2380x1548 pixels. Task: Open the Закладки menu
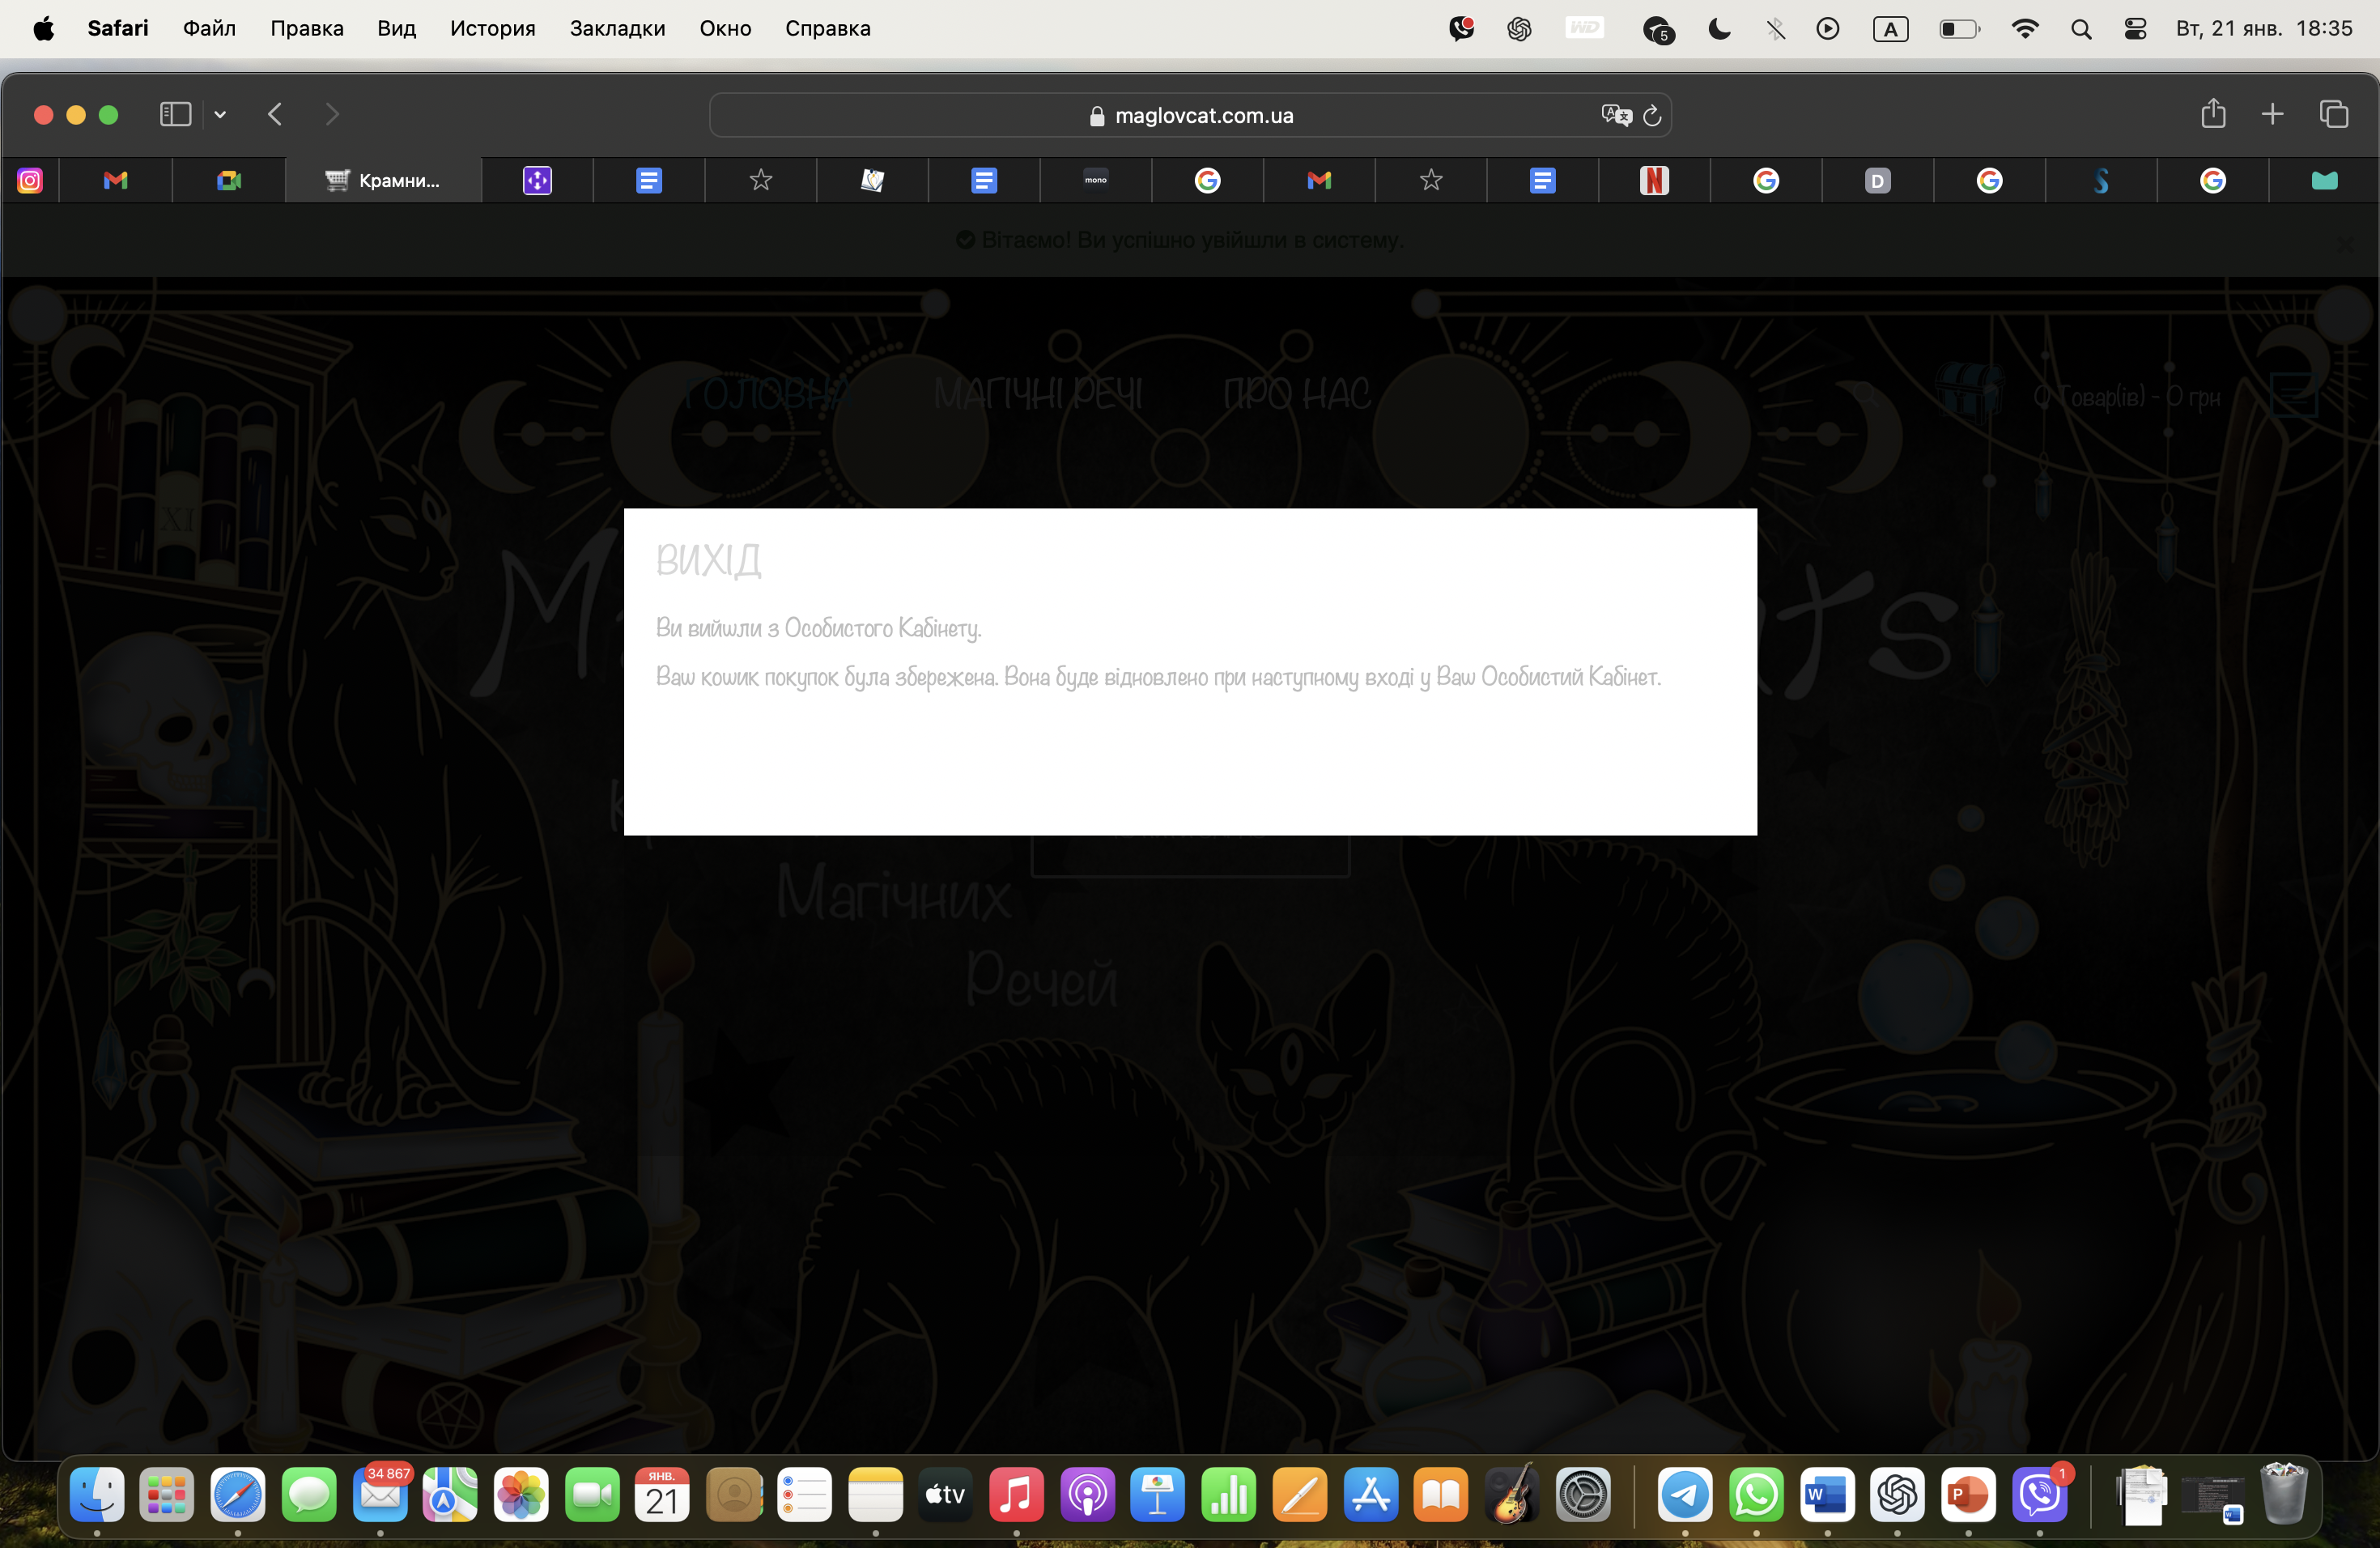click(617, 28)
